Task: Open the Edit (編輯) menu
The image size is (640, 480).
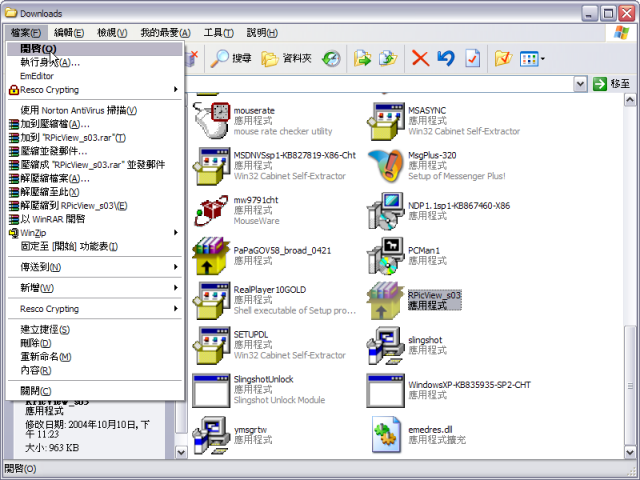Action: (69, 33)
